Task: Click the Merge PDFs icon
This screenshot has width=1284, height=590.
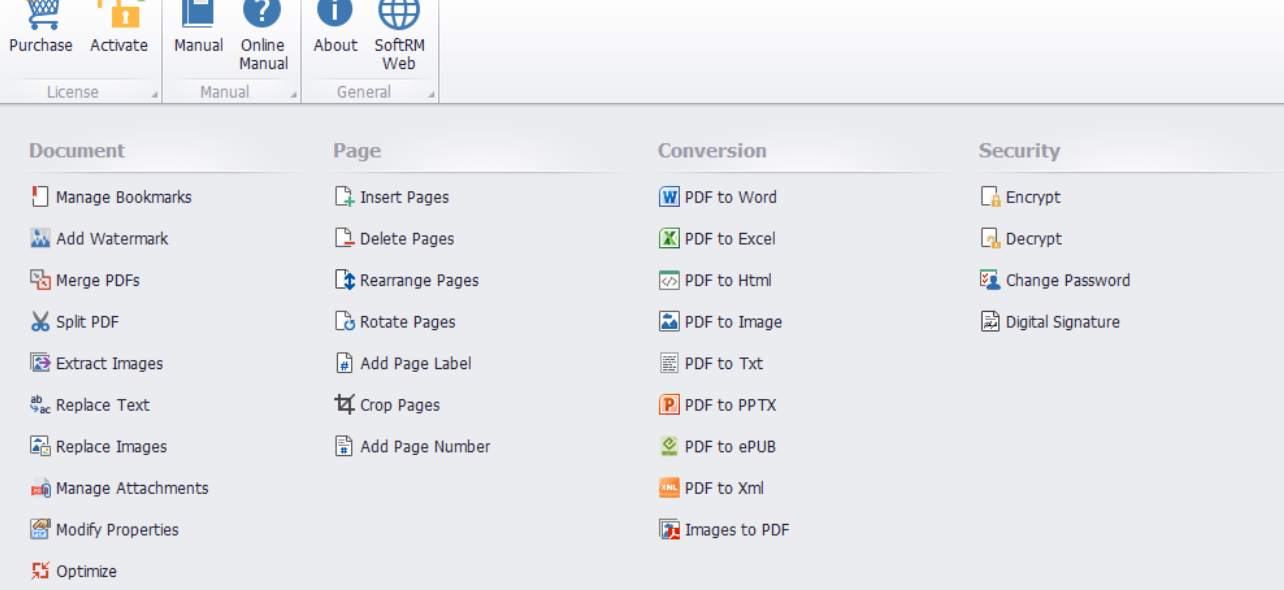Action: 40,280
